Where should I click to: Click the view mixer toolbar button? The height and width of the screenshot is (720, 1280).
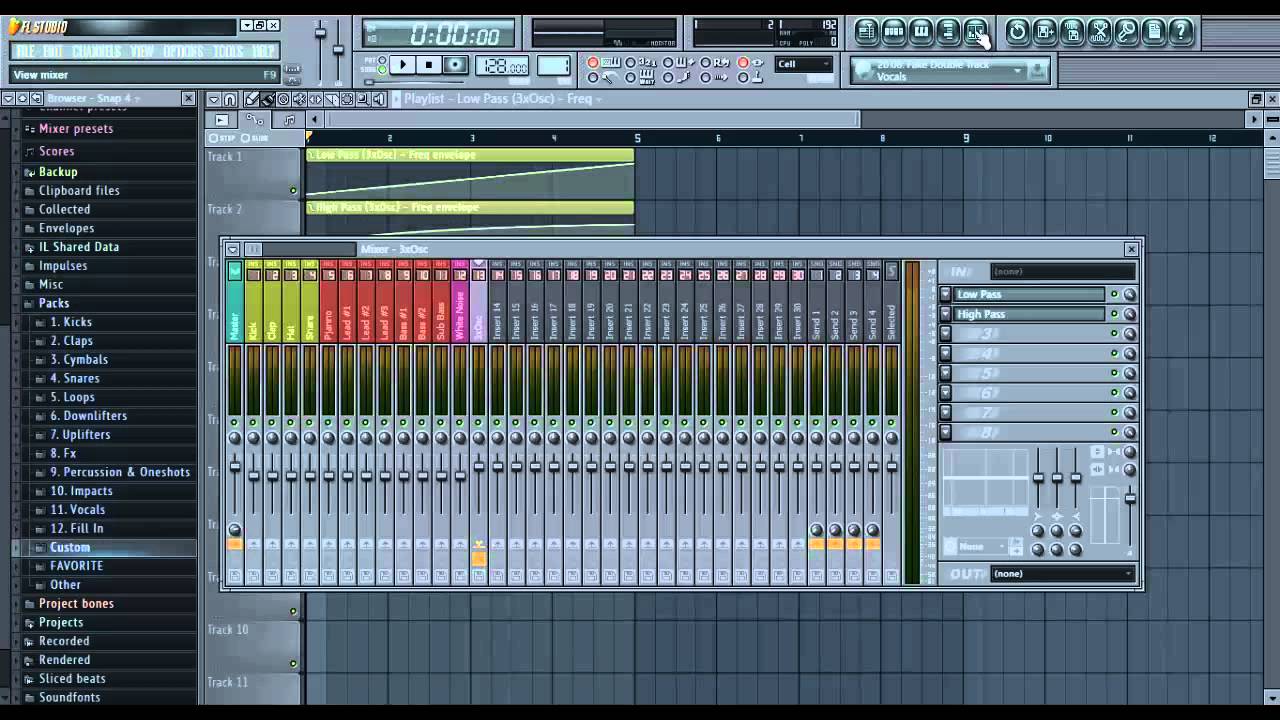pyautogui.click(x=975, y=32)
